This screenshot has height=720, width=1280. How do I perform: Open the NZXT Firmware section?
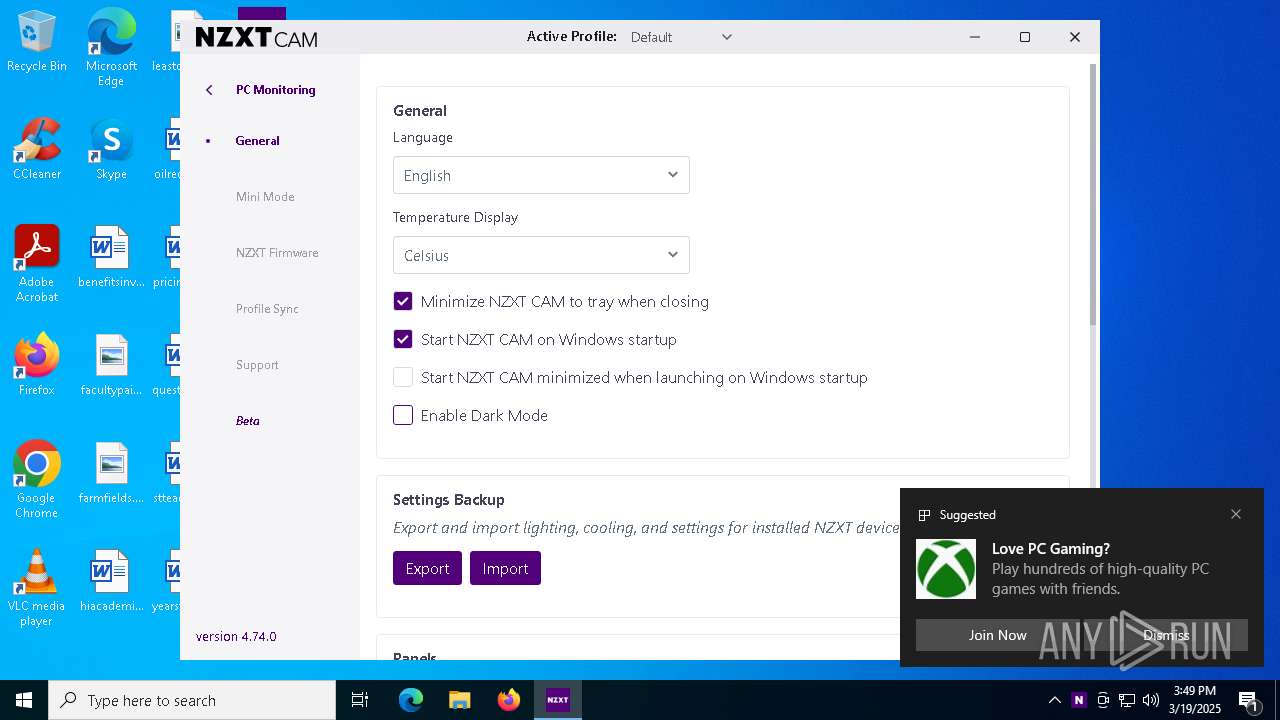(277, 253)
